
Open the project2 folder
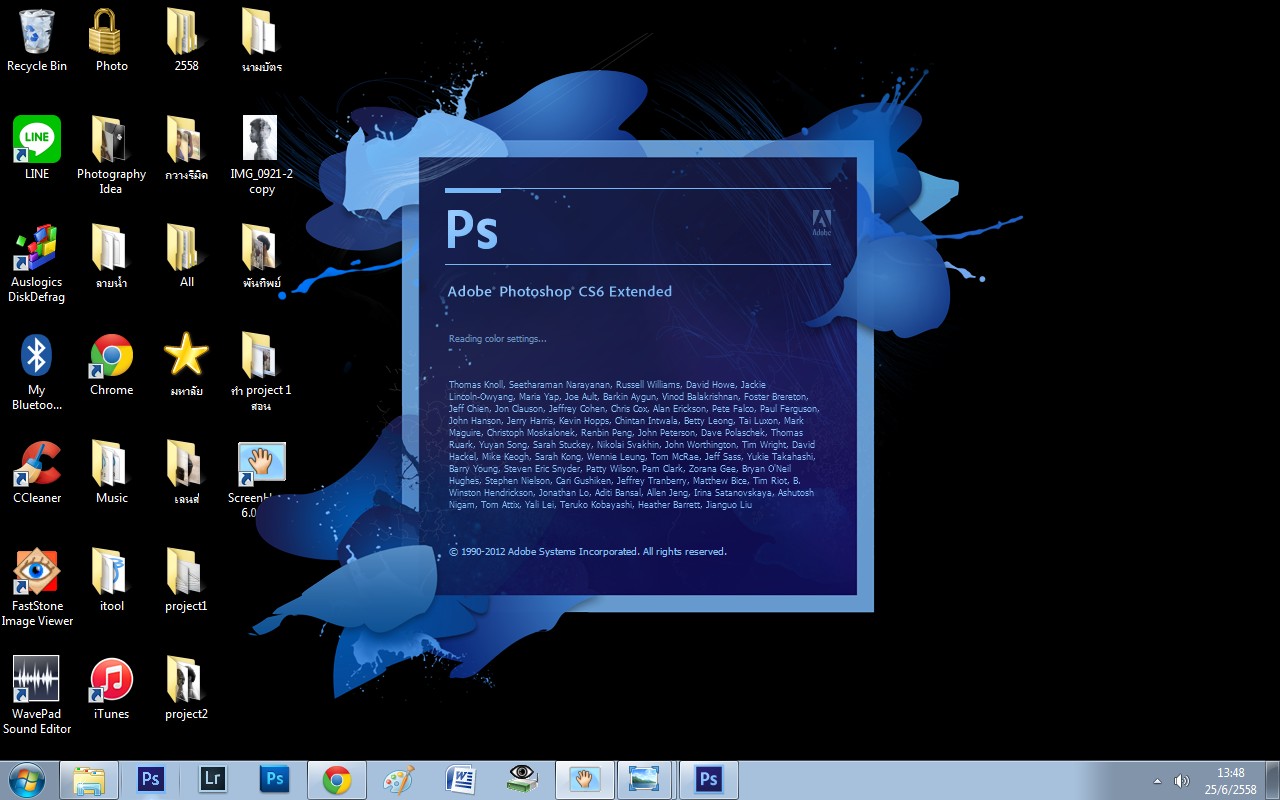coord(186,688)
